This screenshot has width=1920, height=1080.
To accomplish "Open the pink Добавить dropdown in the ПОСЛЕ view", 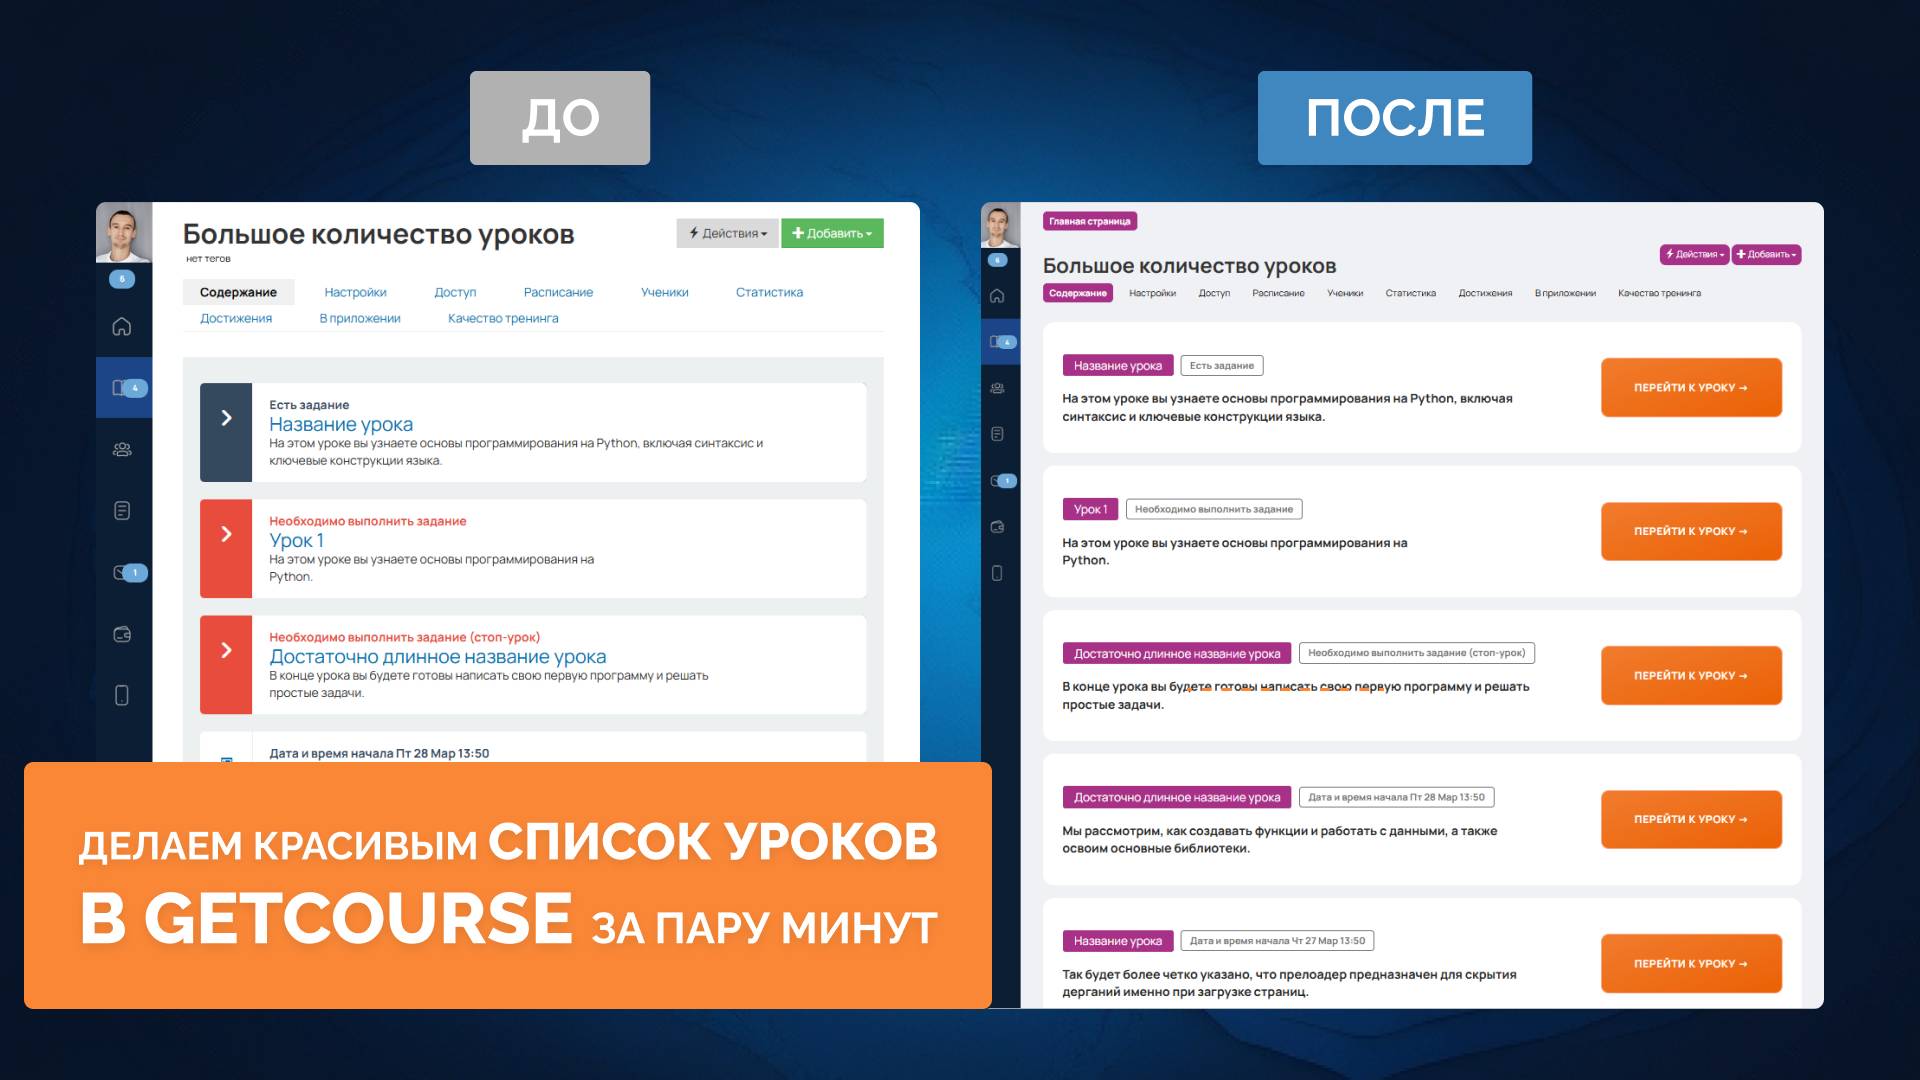I will 1766,255.
